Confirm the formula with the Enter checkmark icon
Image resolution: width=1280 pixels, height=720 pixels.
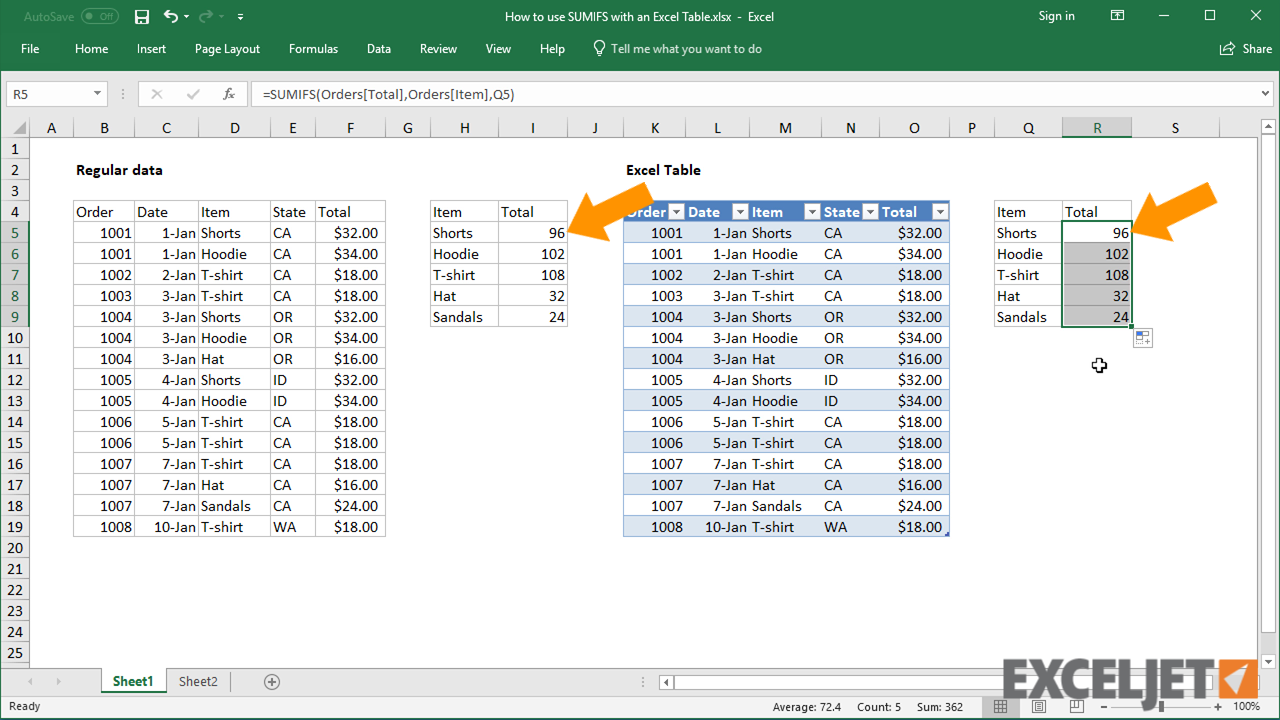[x=192, y=94]
